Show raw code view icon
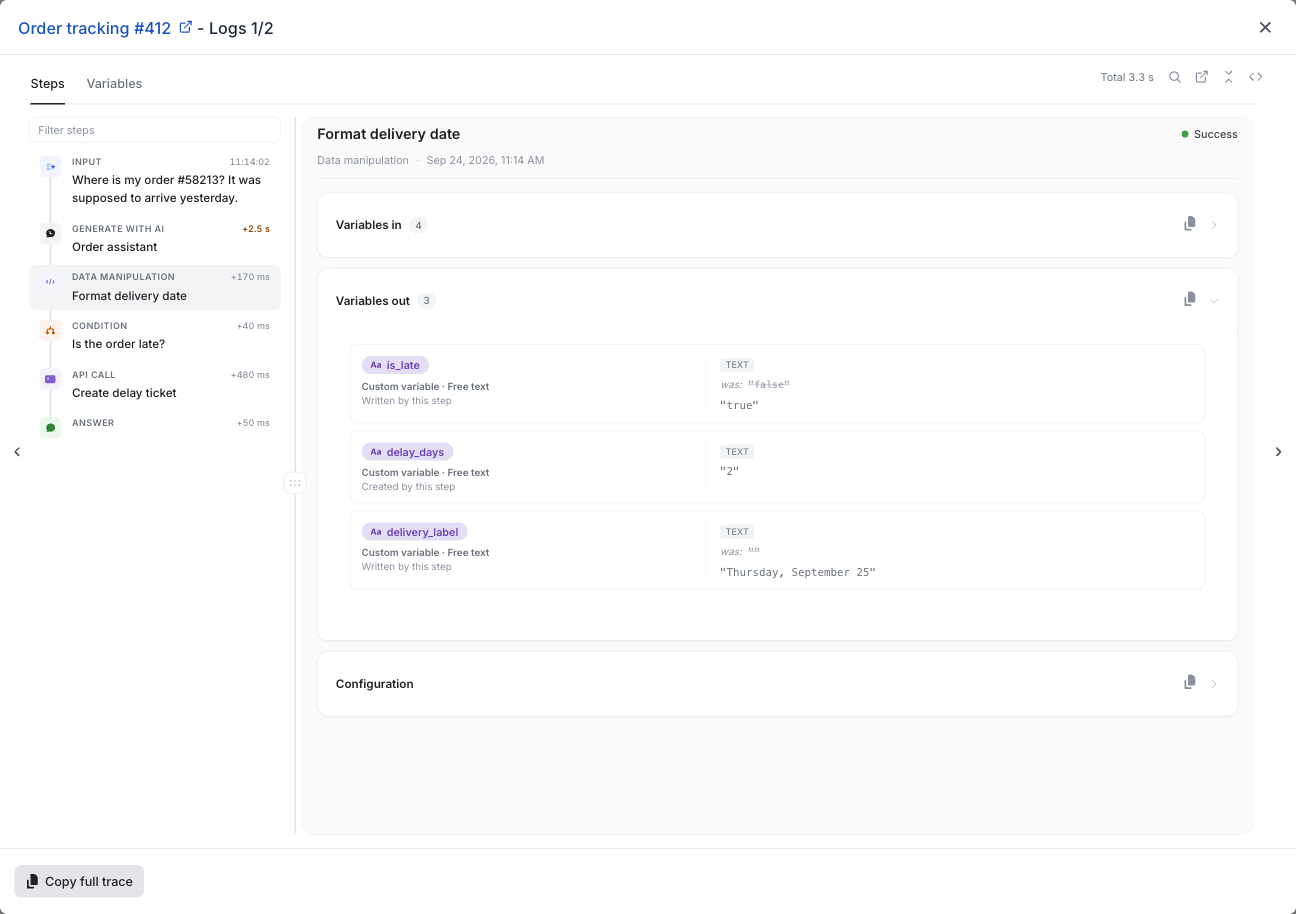This screenshot has width=1296, height=914. click(x=1256, y=77)
